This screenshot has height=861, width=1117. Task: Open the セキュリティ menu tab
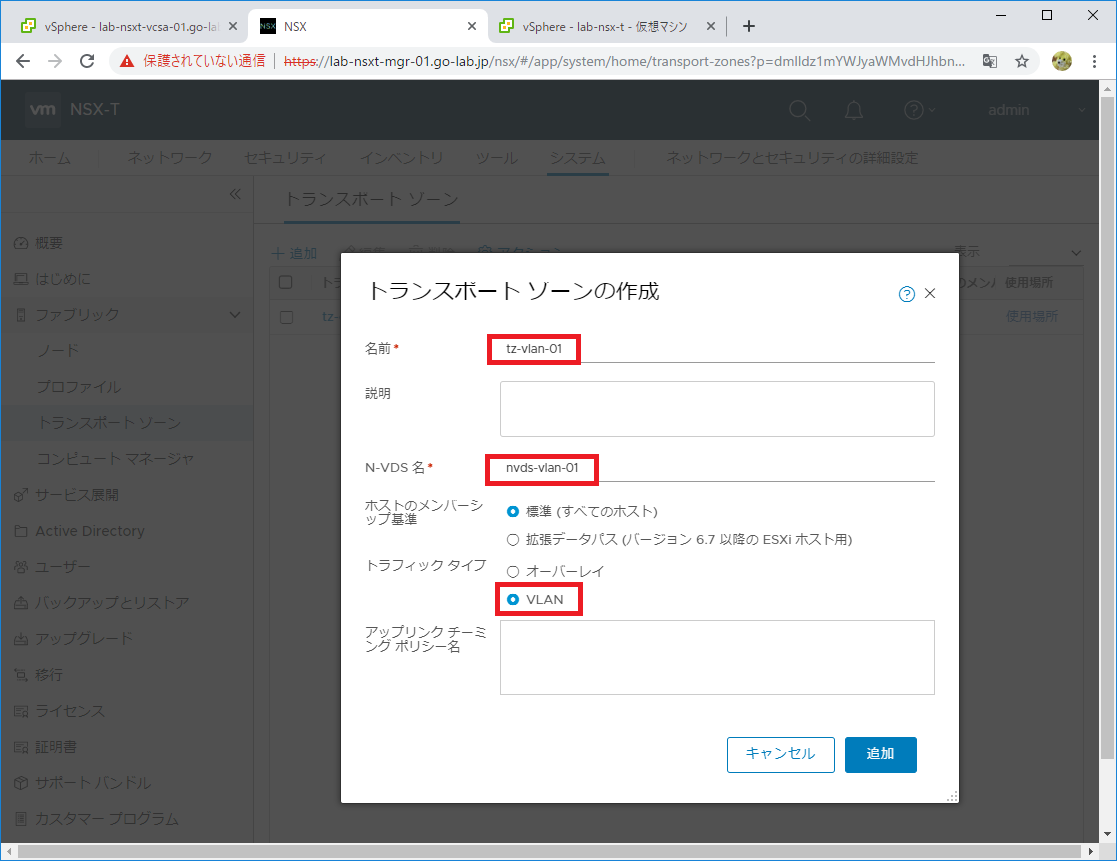285,158
